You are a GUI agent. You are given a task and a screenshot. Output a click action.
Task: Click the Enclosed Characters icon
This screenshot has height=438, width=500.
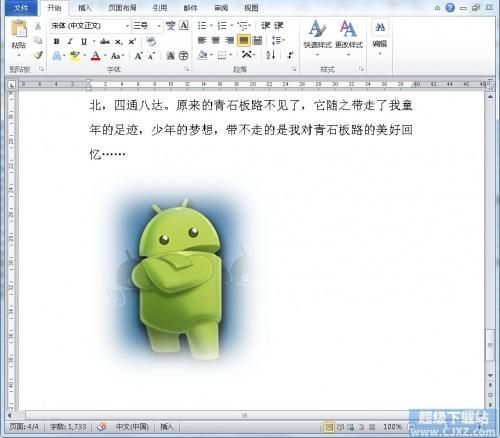point(184,56)
